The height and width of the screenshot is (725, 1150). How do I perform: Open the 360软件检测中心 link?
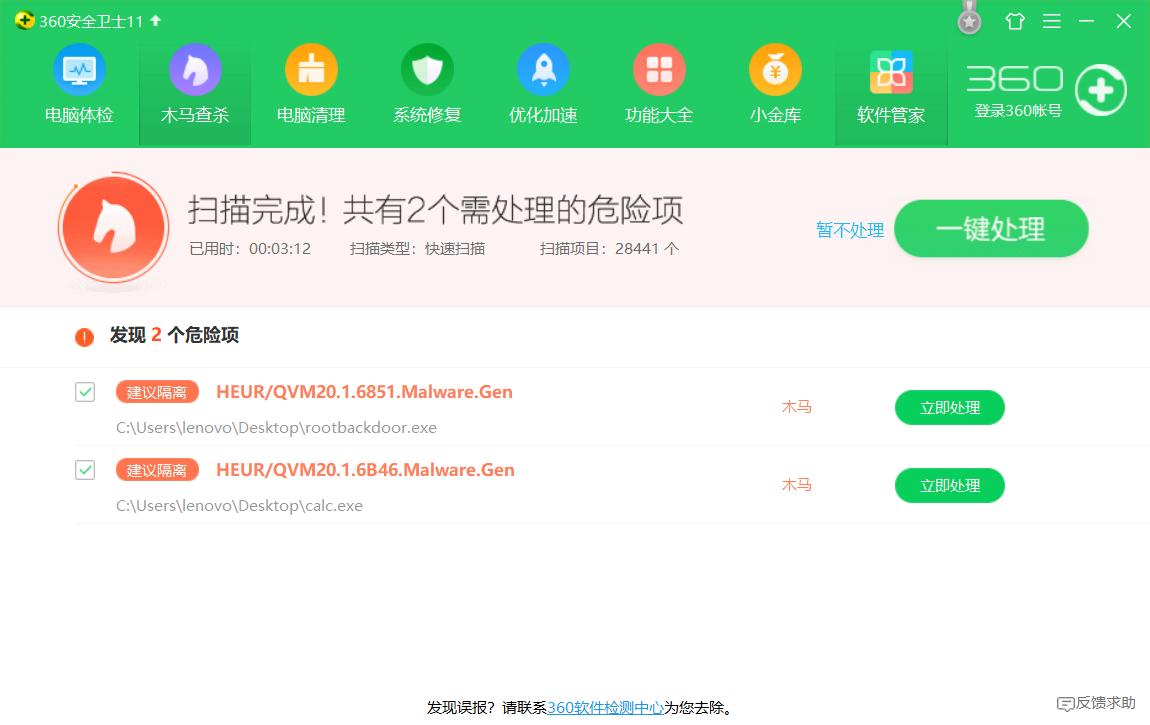[606, 706]
